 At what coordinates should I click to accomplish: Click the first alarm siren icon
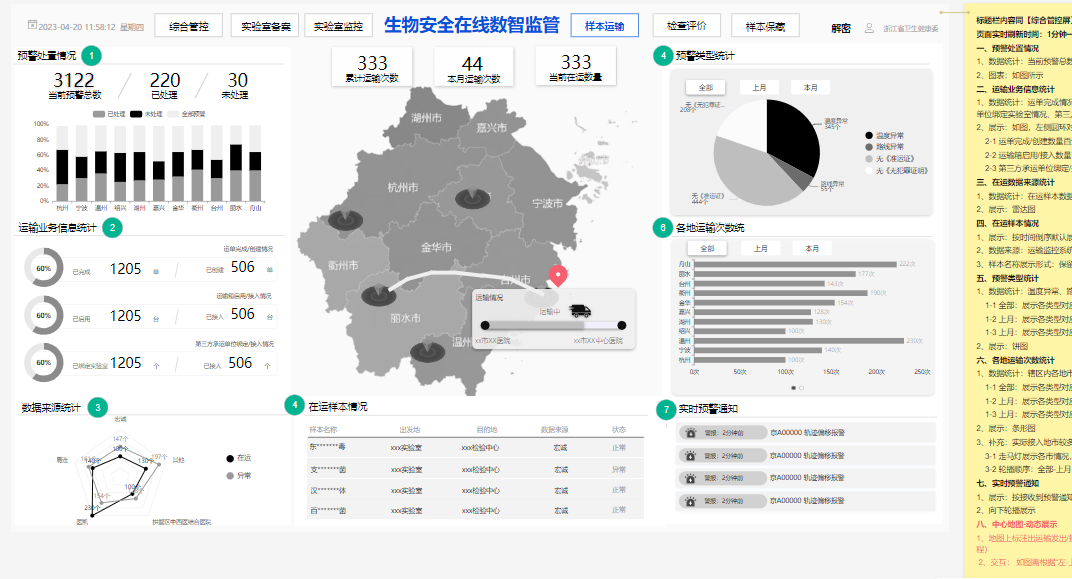pos(690,432)
